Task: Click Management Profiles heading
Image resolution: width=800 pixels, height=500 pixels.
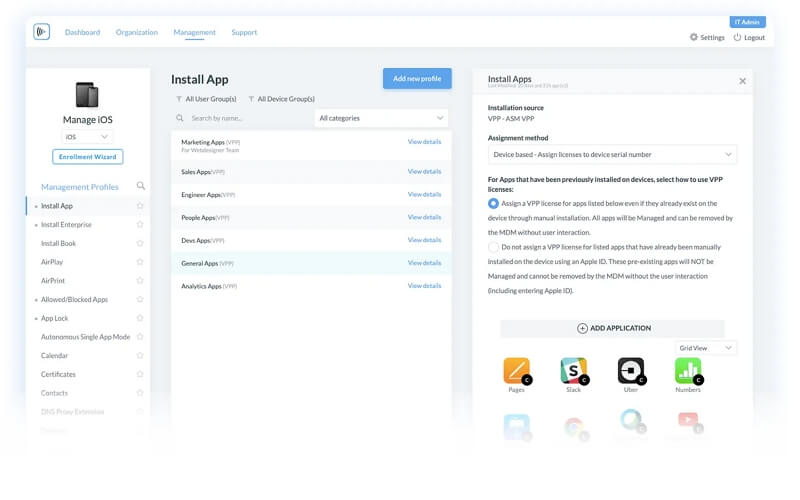Action: tap(80, 187)
